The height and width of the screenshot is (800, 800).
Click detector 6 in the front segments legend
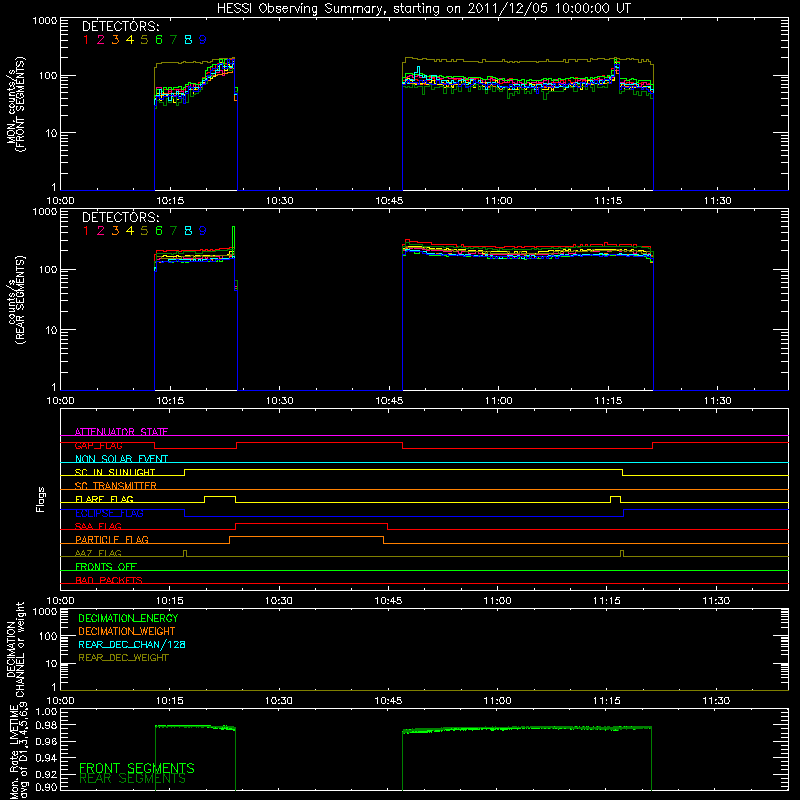point(159,40)
